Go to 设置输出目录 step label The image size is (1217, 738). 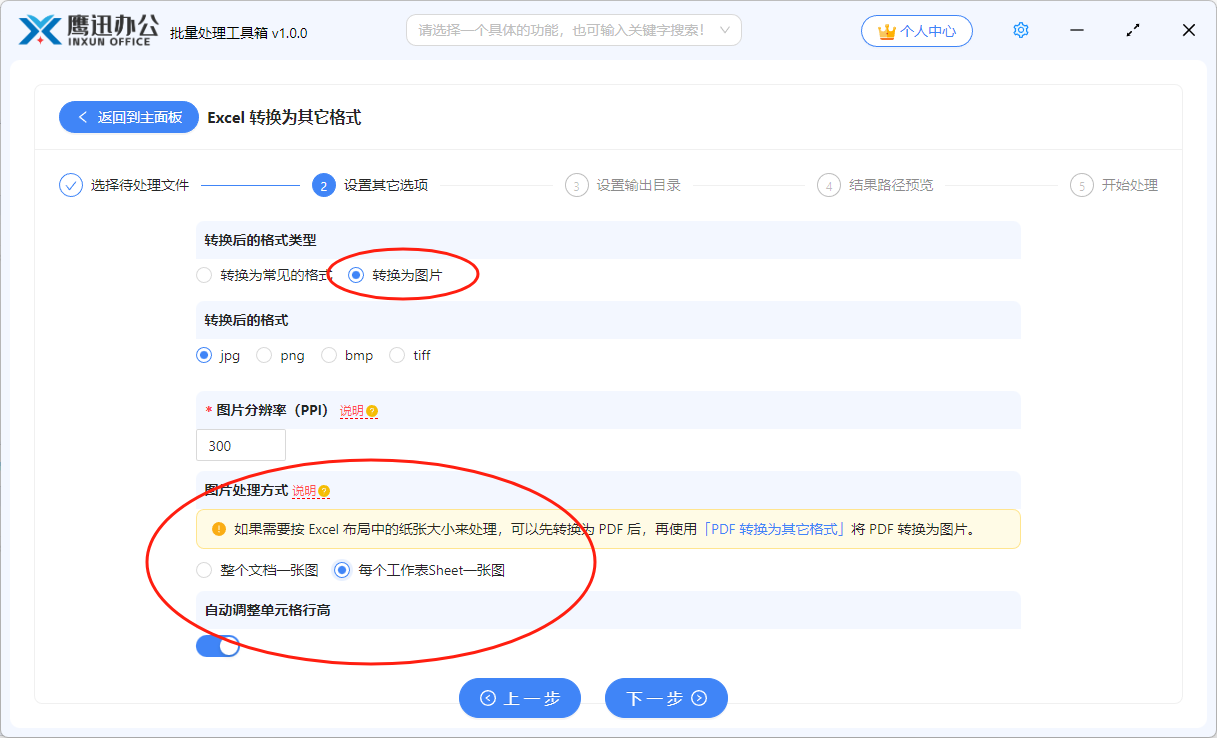(x=639, y=185)
